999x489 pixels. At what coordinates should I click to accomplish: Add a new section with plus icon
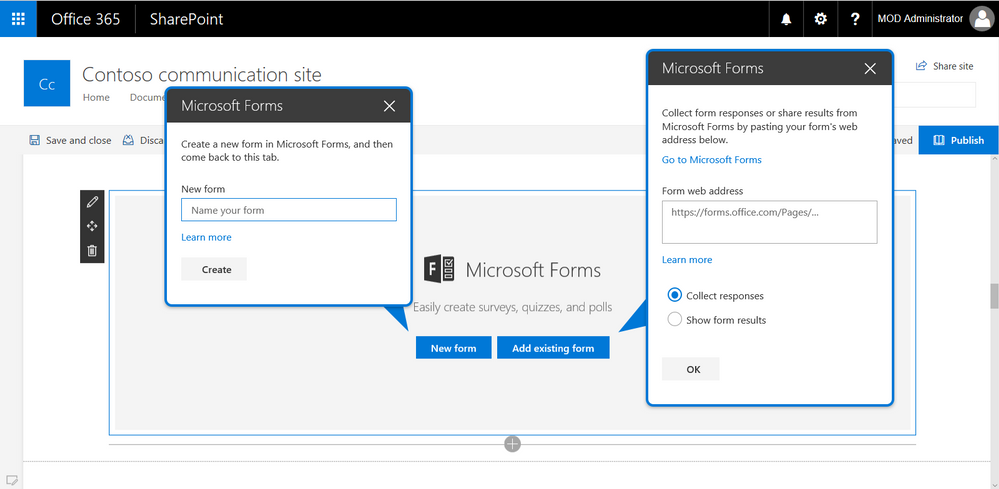(x=512, y=444)
